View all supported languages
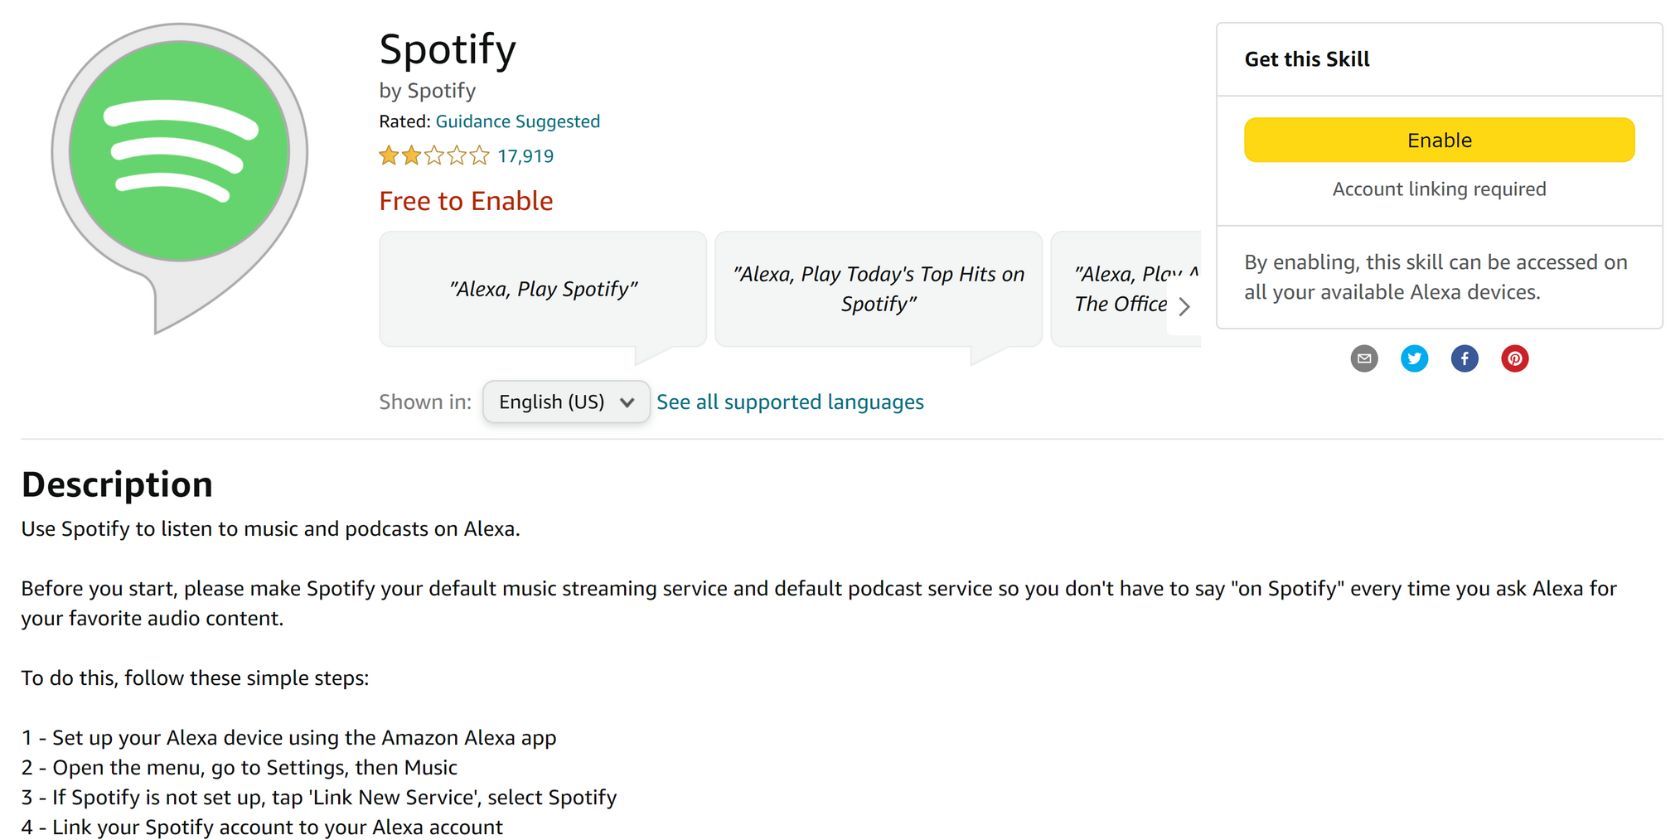This screenshot has width=1680, height=840. pos(790,401)
